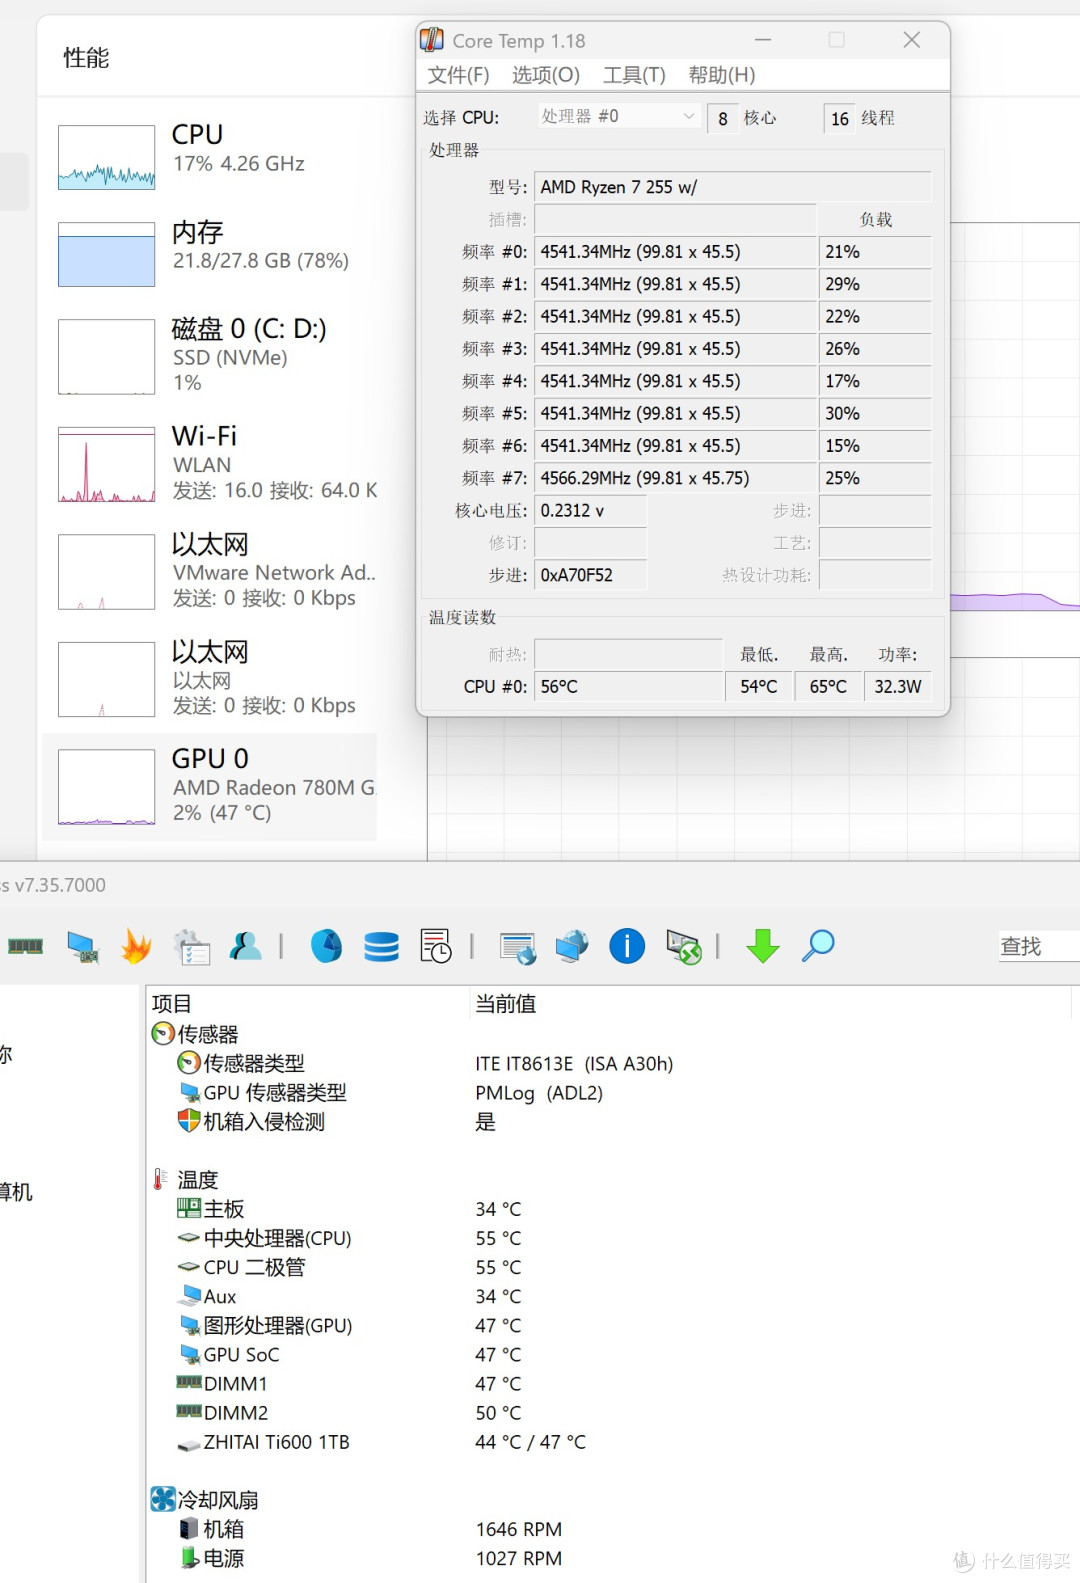Open the 工具(T) menu in Core Temp
This screenshot has width=1080, height=1583.
coord(634,75)
